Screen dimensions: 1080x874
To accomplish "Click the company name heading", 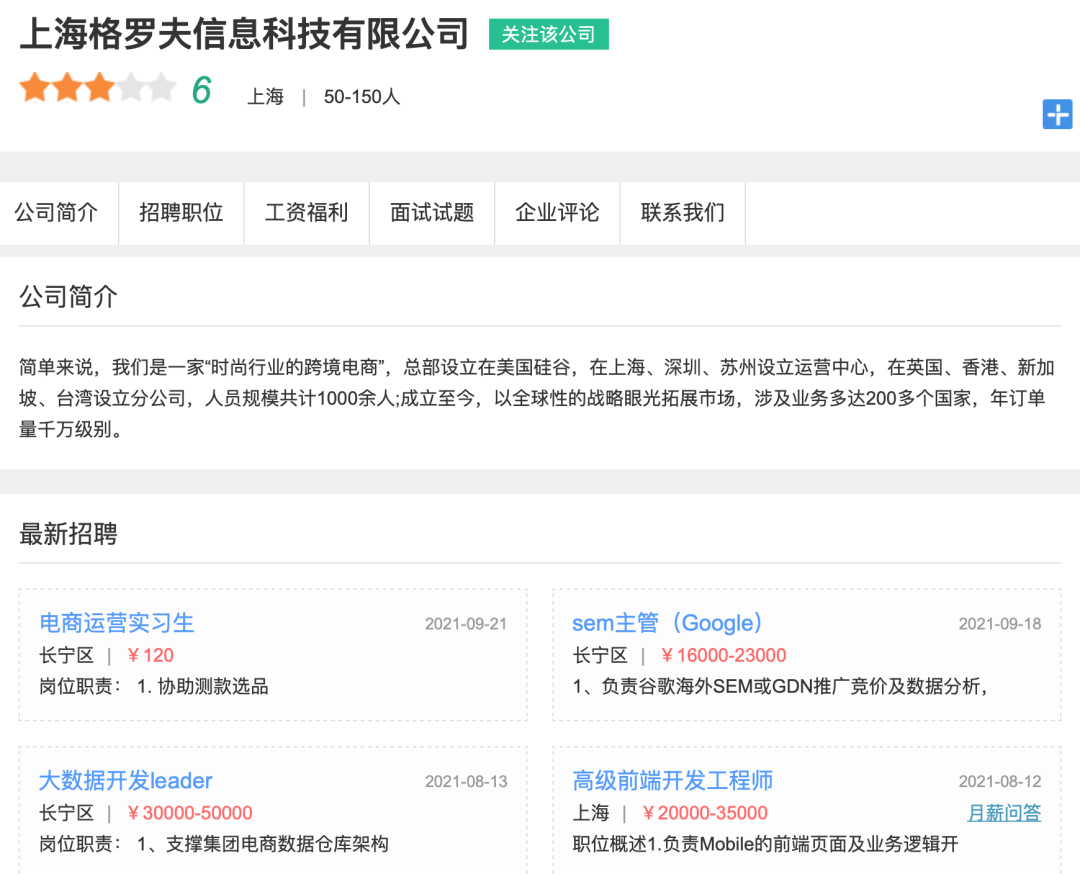I will coord(244,34).
